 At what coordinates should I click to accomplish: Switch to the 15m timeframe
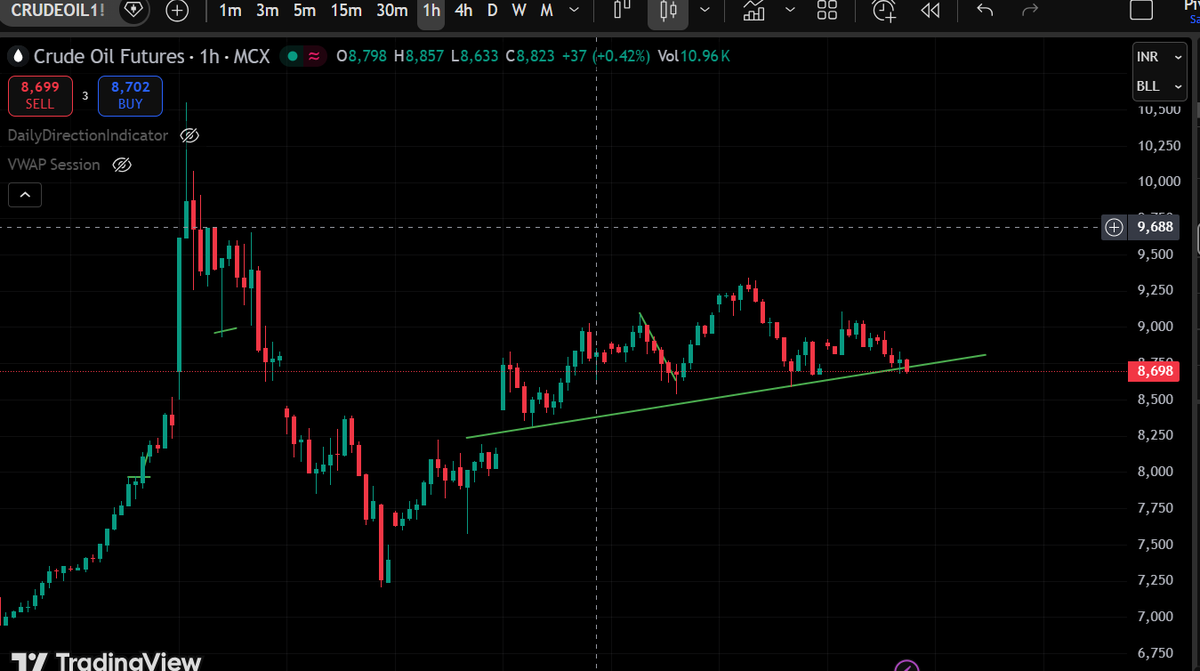[x=346, y=10]
